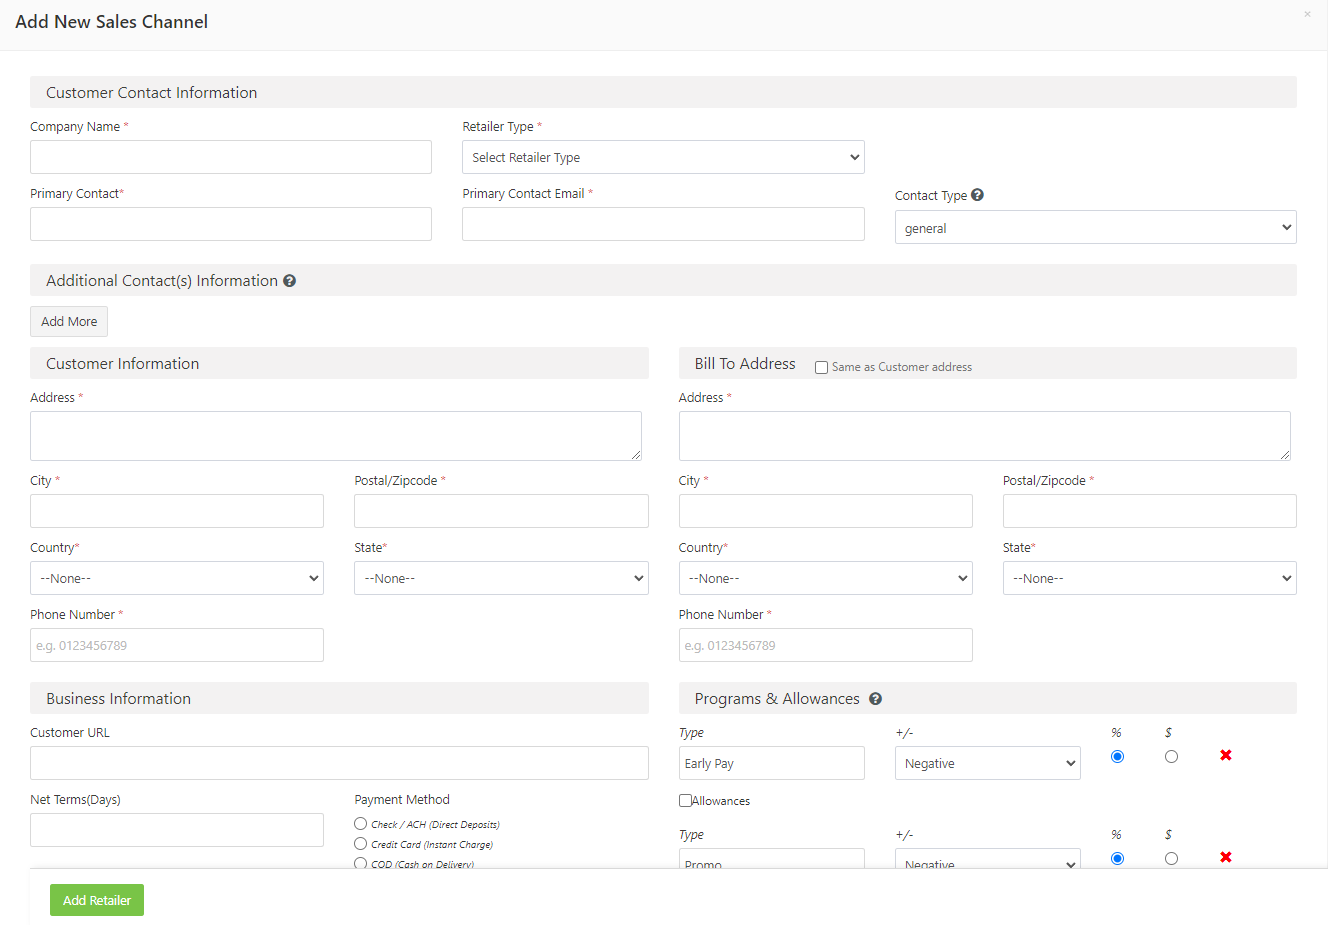Select dollar option for Early Pay

tap(1171, 757)
